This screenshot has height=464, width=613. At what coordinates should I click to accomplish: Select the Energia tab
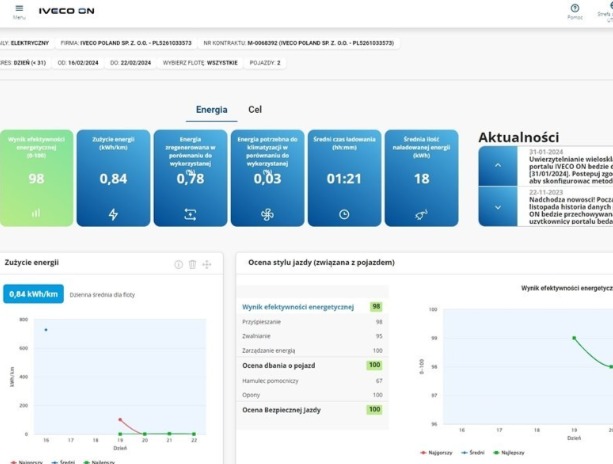tap(211, 110)
